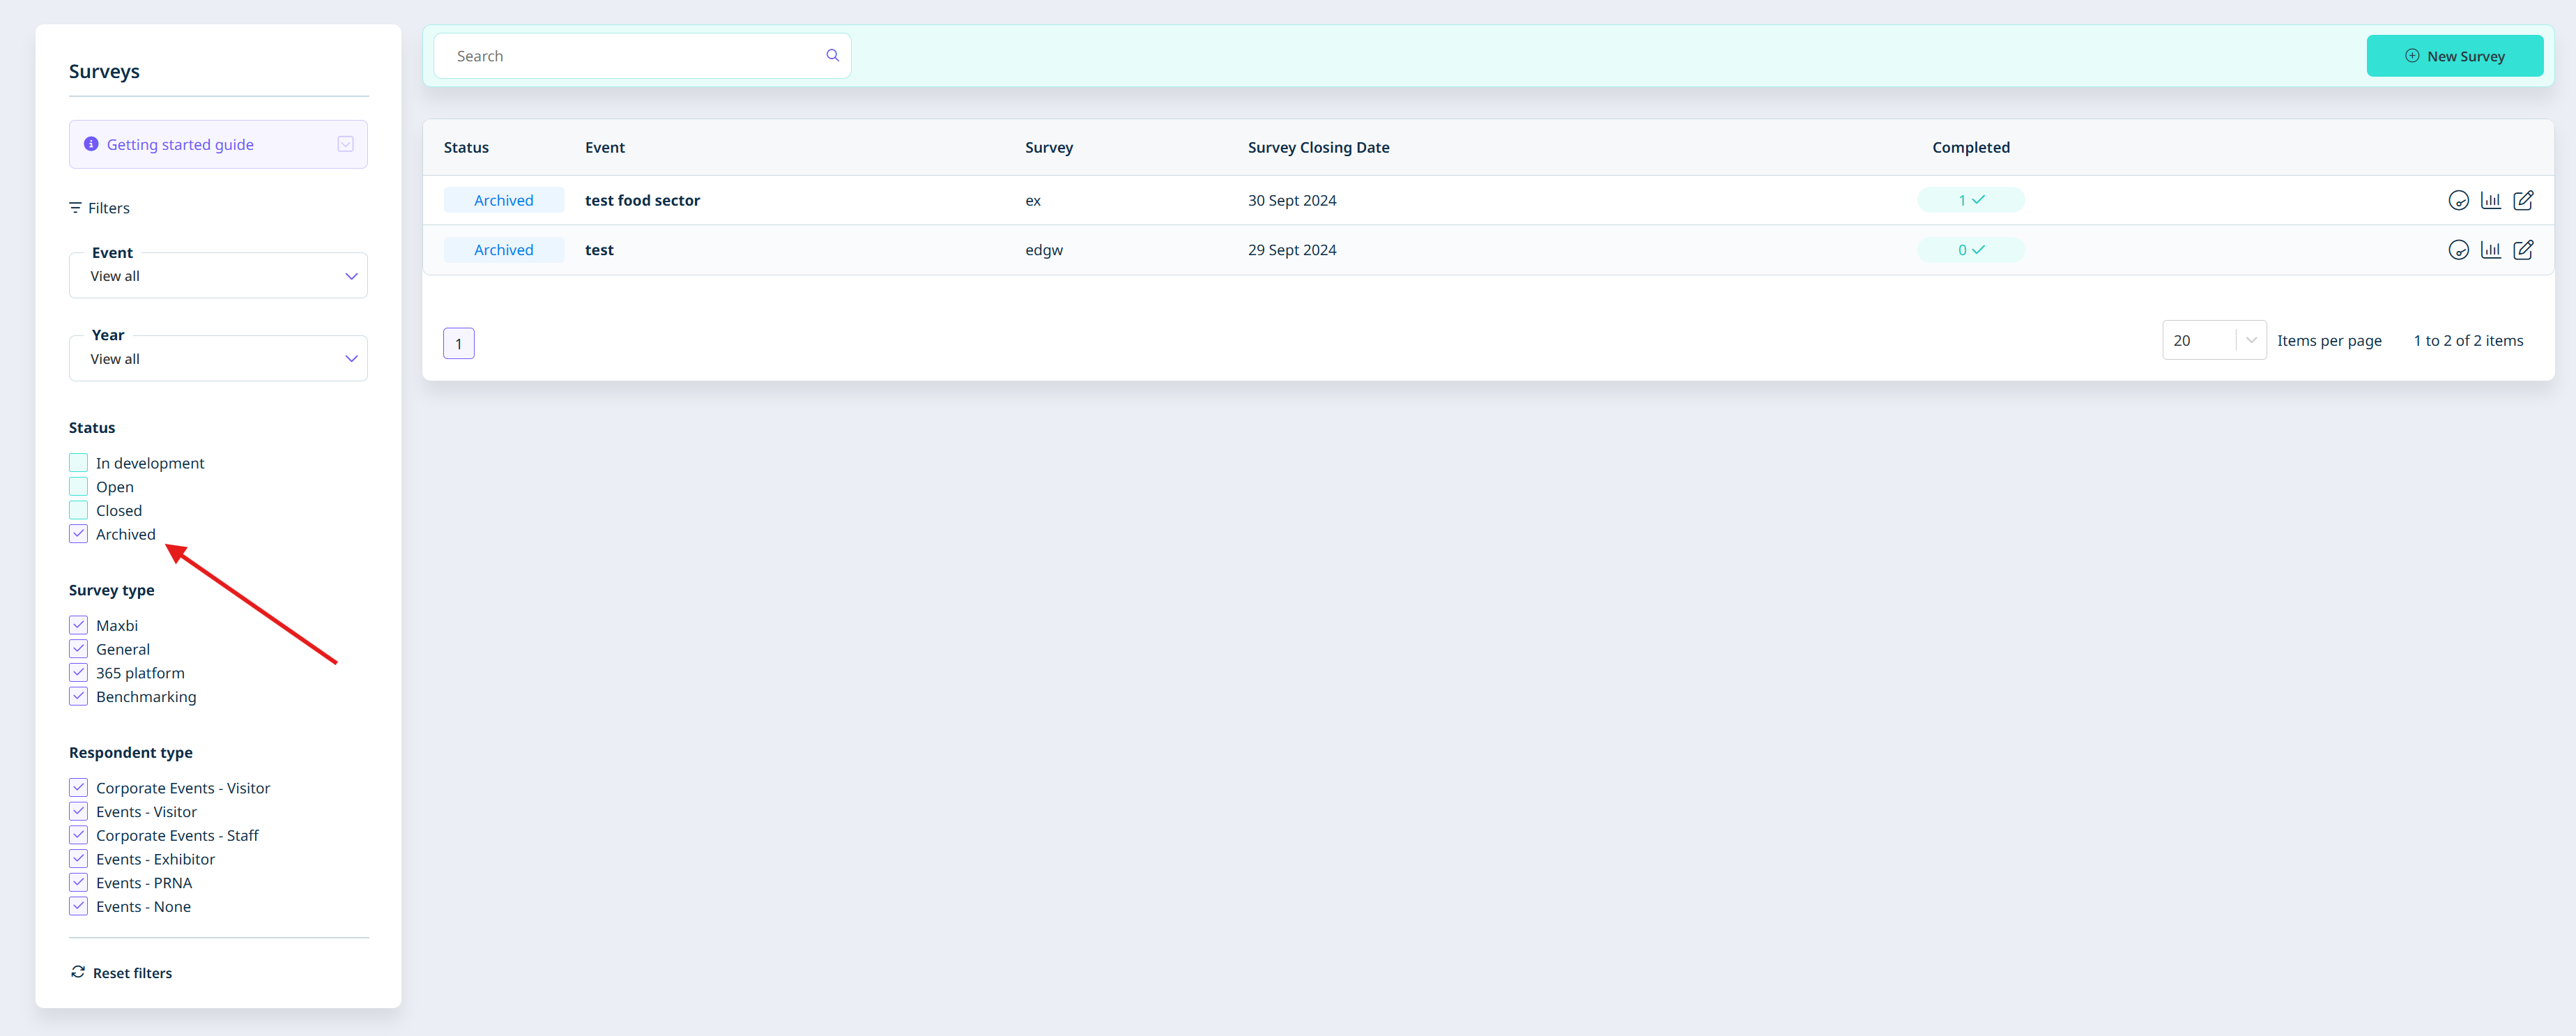Viewport: 2576px width, 1036px height.
Task: Click the search magnifier icon
Action: point(832,55)
